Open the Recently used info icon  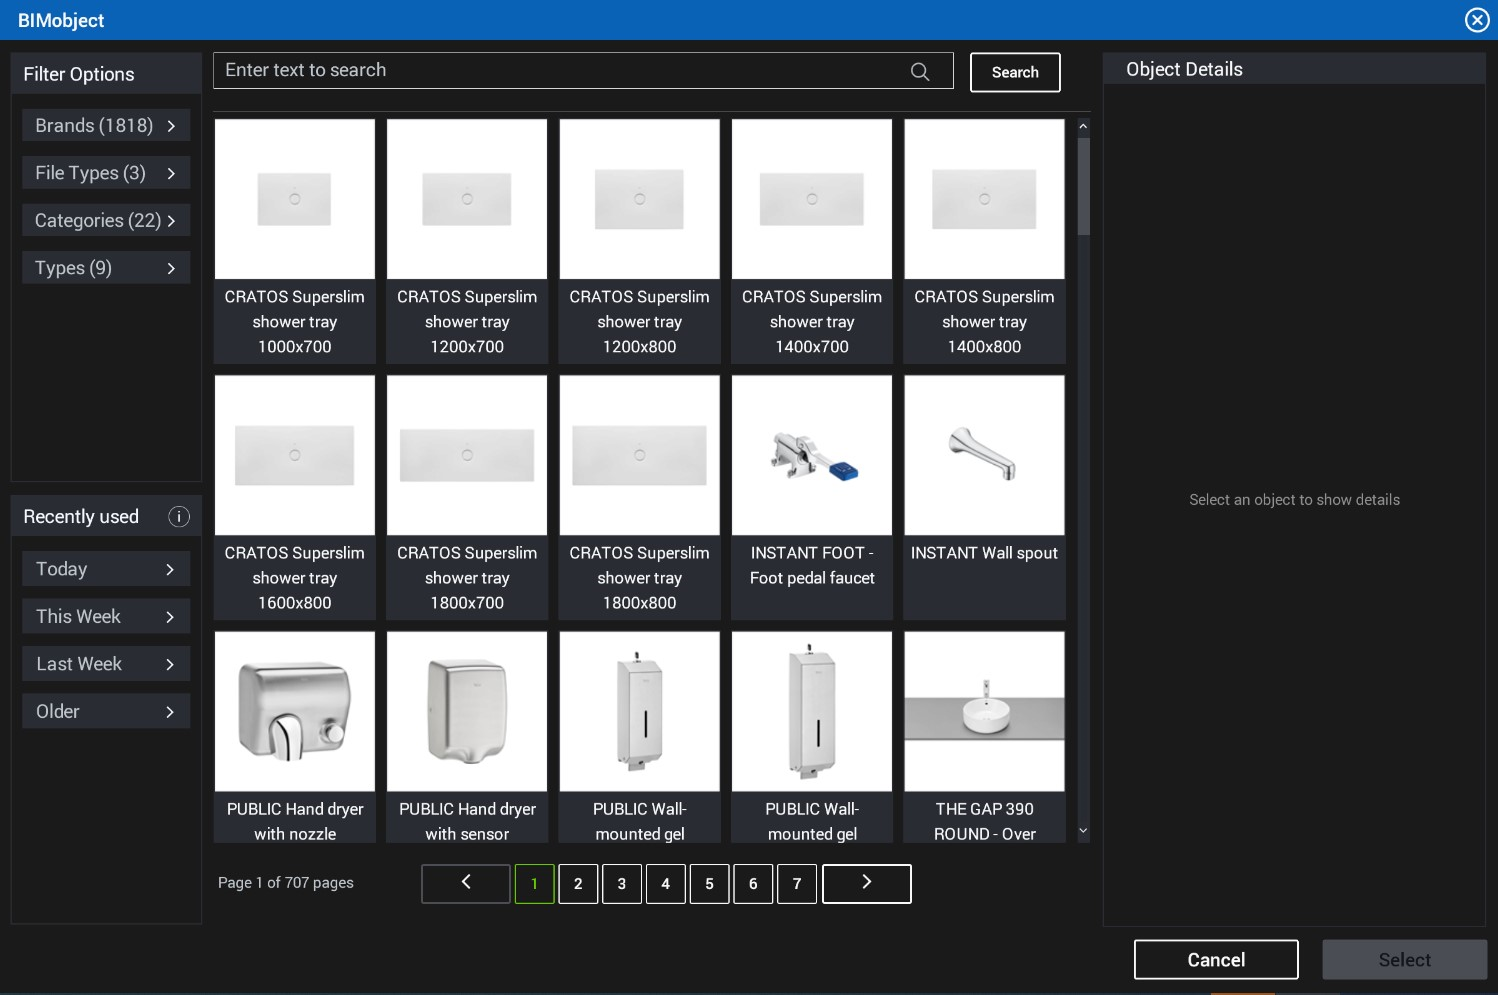(179, 517)
